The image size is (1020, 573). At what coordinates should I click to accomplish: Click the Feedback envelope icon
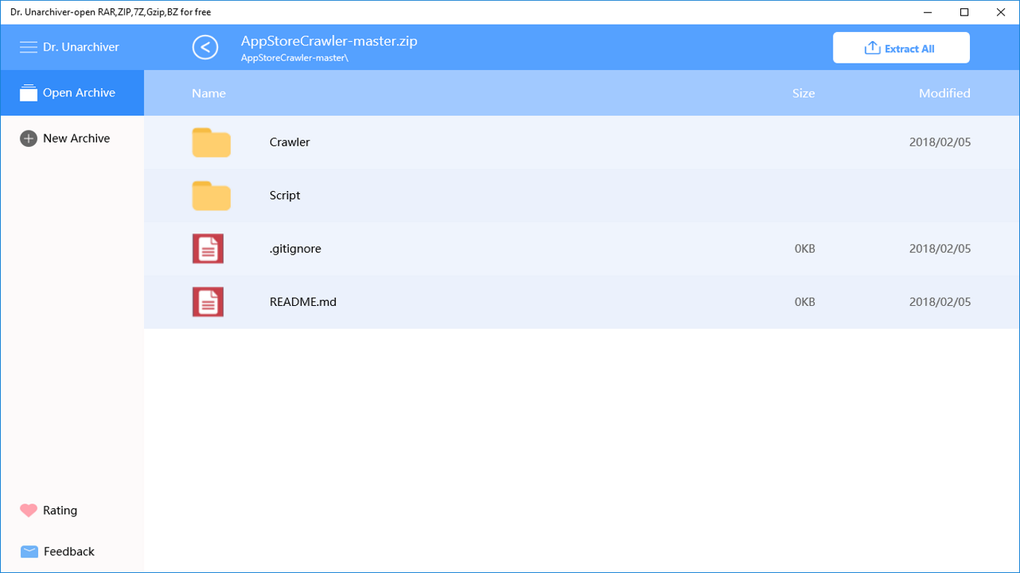(x=29, y=552)
